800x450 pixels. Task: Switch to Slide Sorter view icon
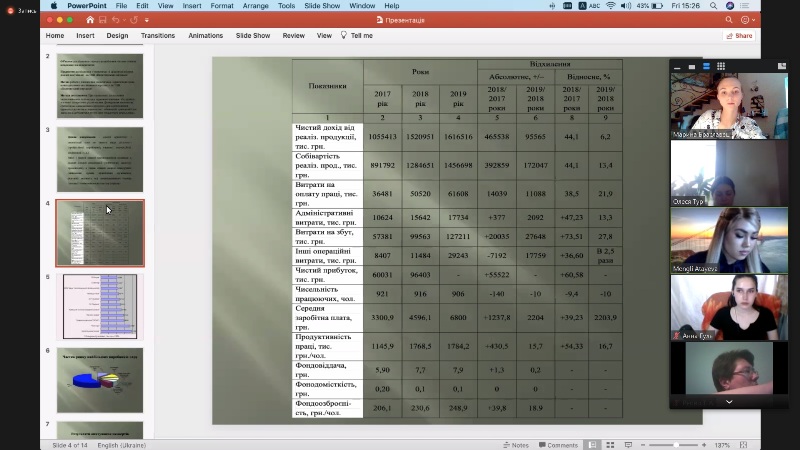pos(610,445)
